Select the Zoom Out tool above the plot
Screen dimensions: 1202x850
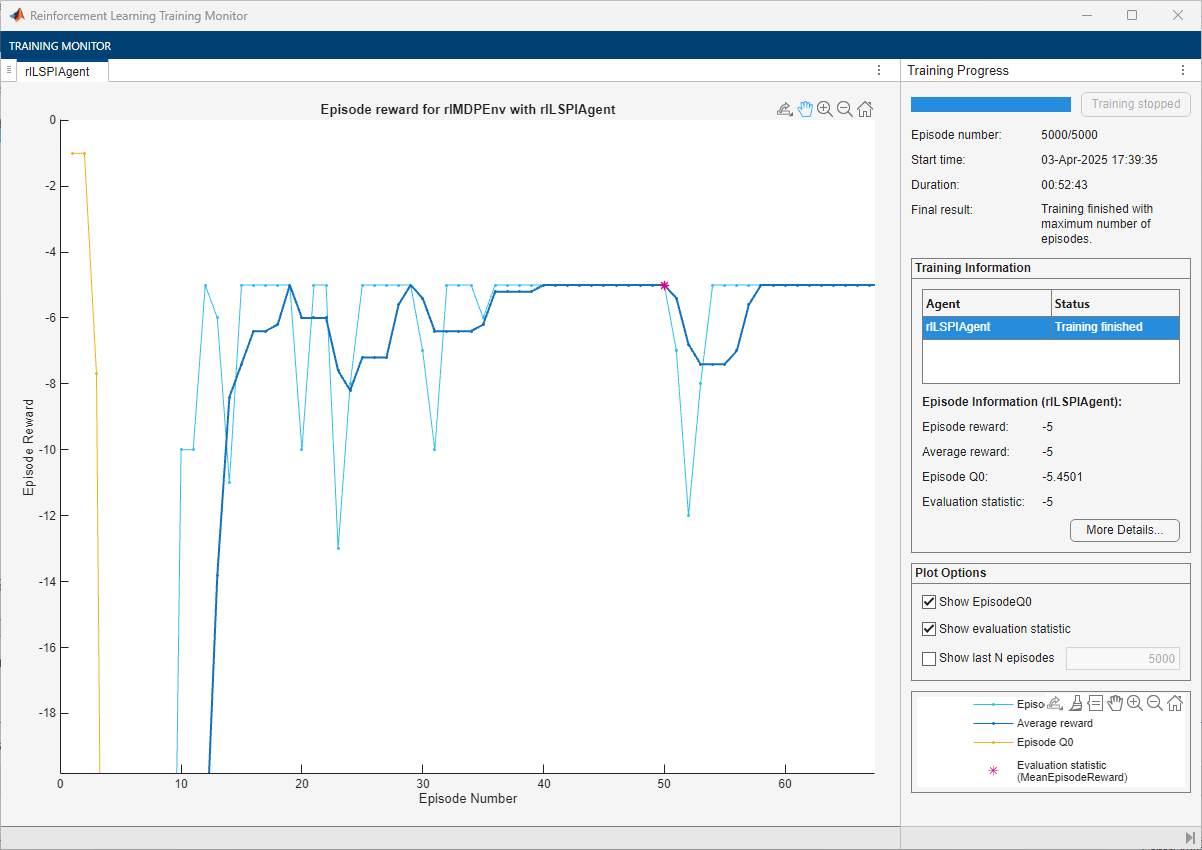845,109
